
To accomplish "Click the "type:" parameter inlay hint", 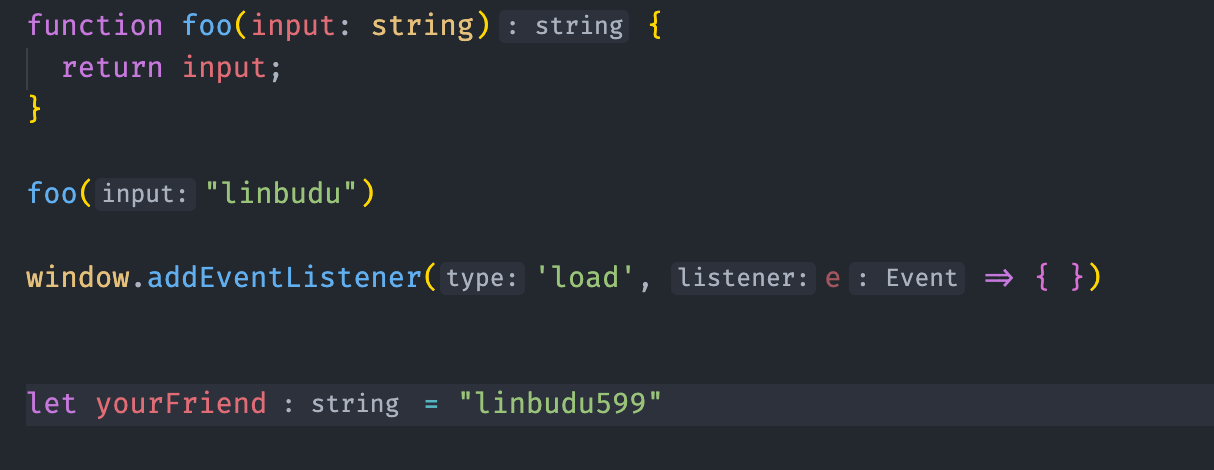I will (x=484, y=279).
